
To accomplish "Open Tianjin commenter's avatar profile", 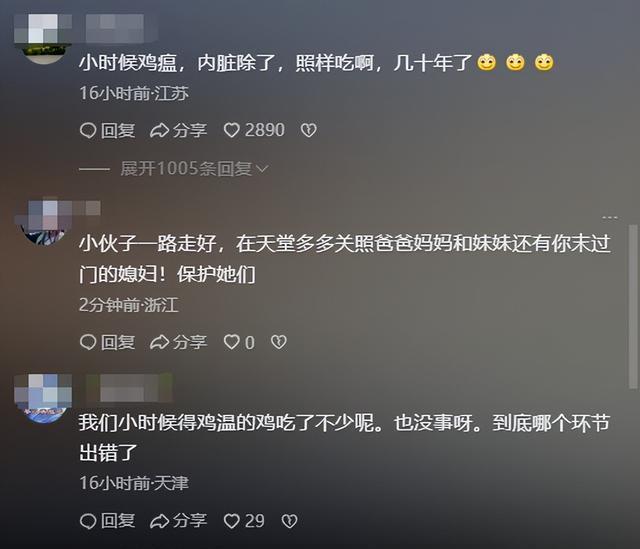I will [43, 399].
